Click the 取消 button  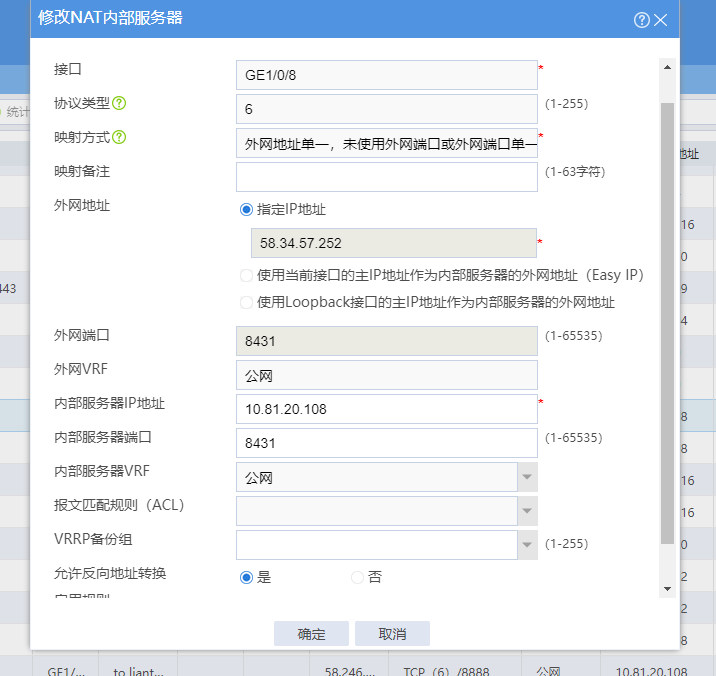click(x=392, y=634)
